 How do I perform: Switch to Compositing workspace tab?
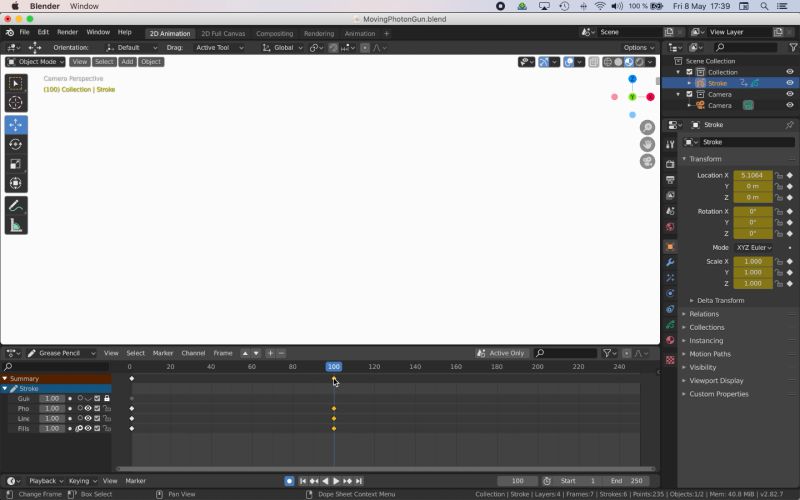274,34
